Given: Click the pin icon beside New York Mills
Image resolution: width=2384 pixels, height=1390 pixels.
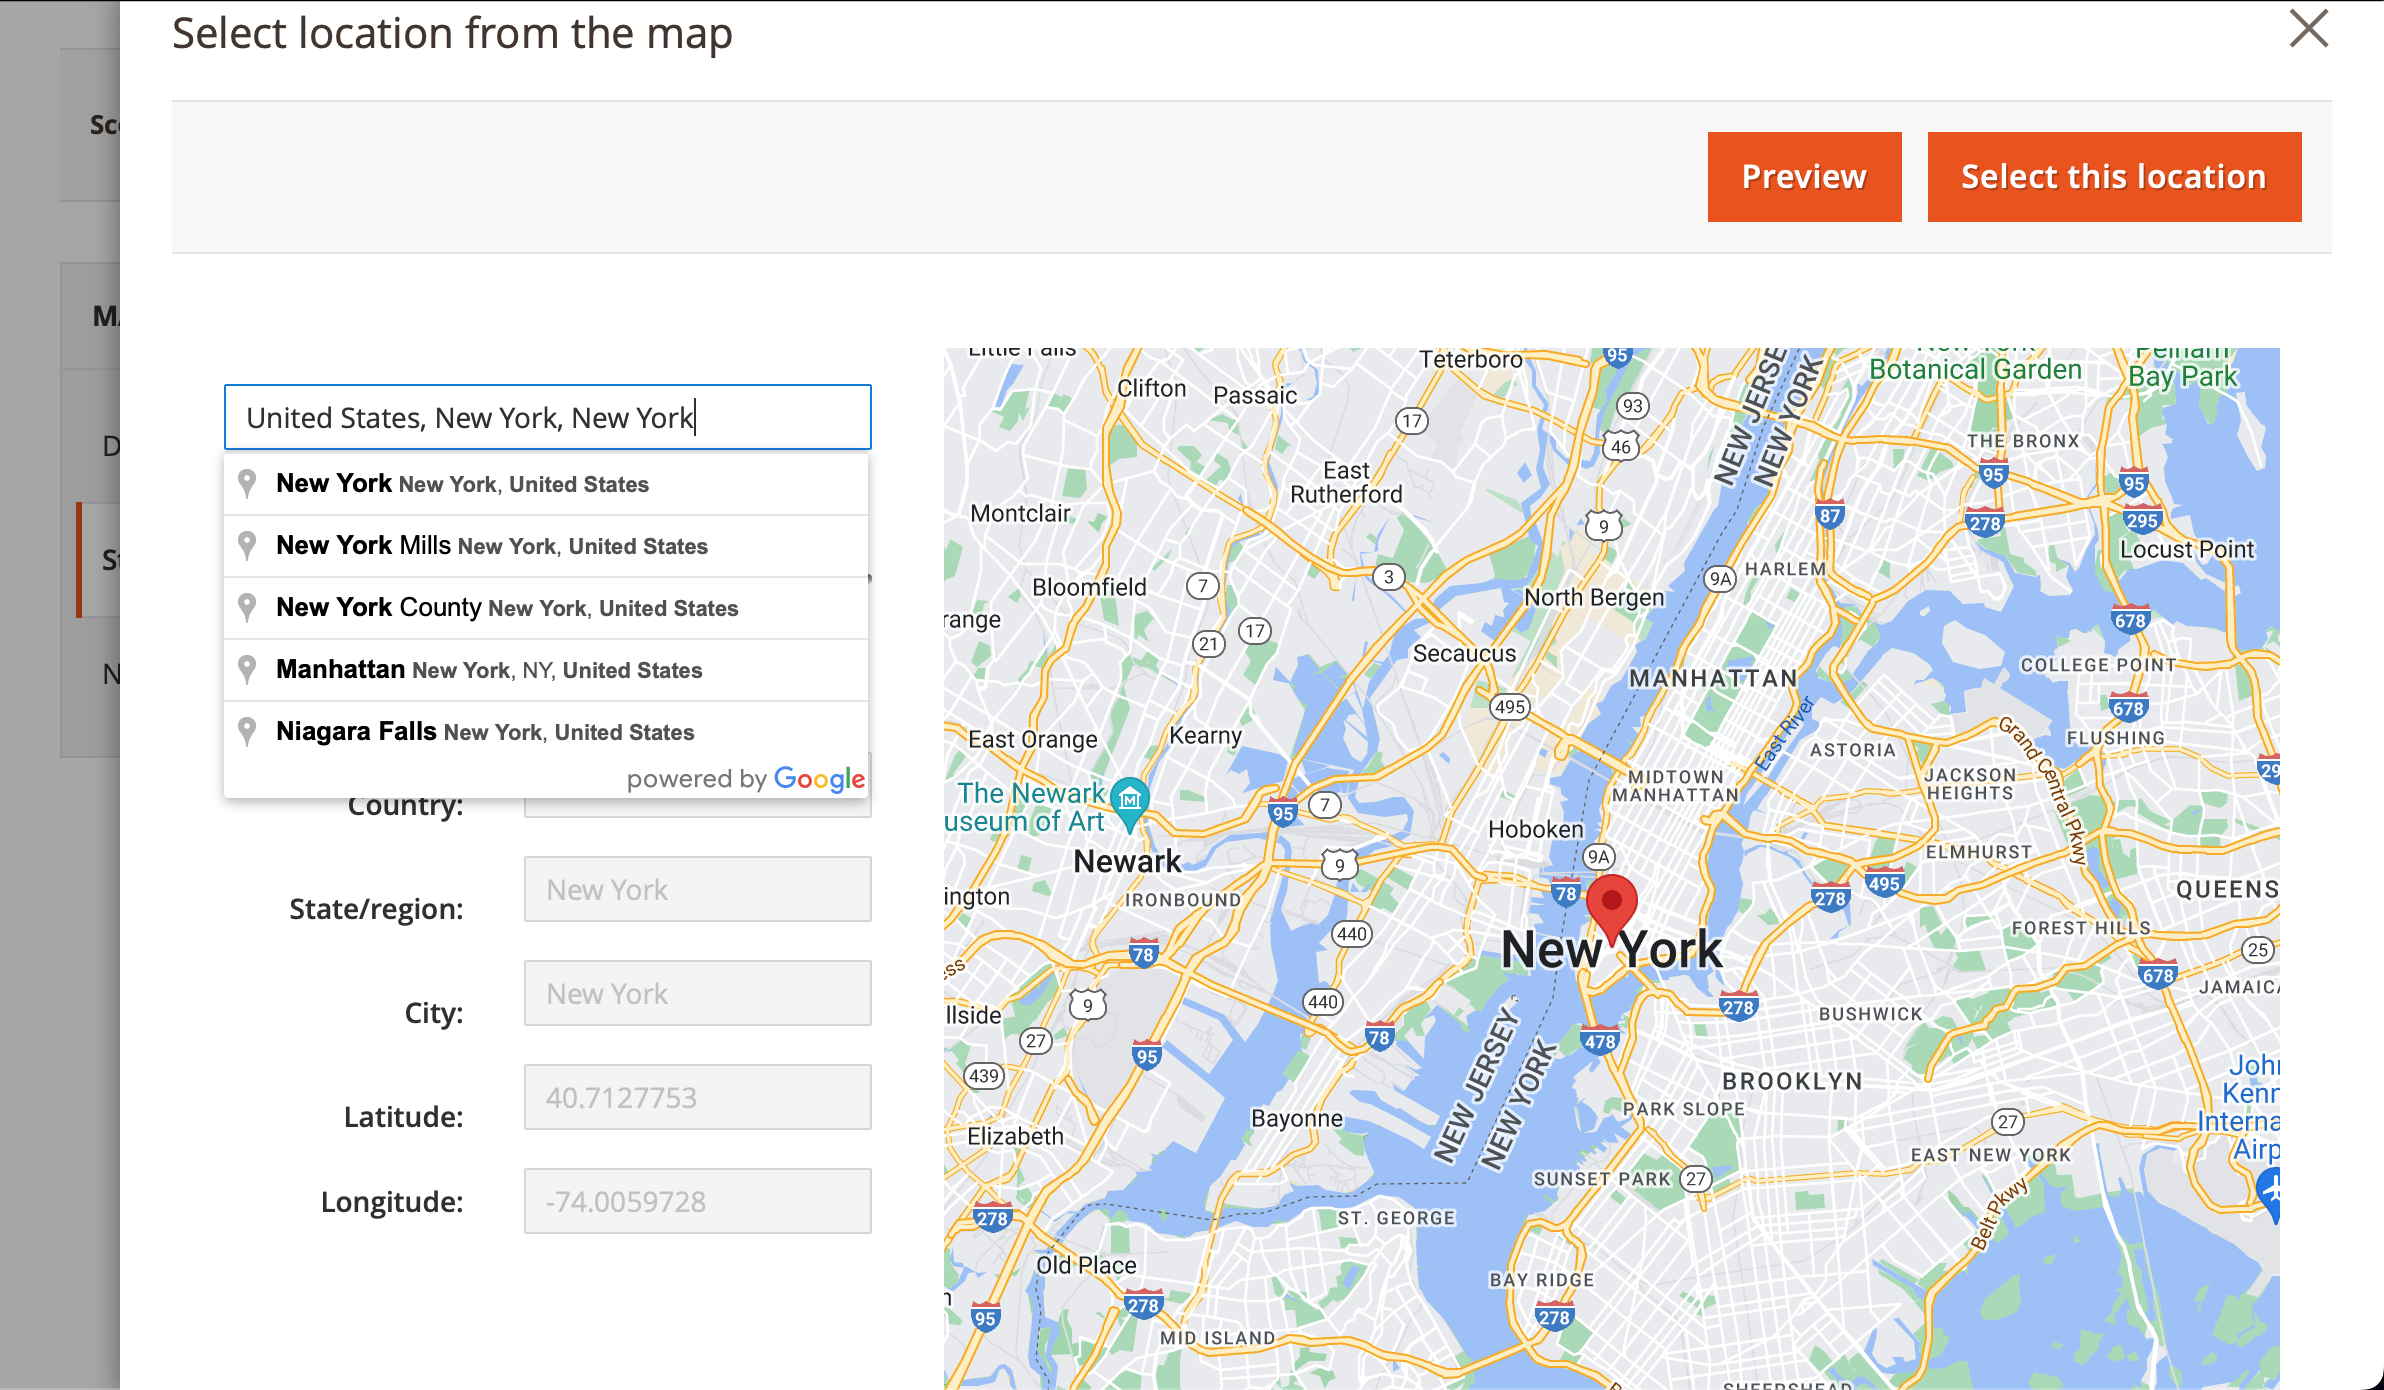Looking at the screenshot, I should coord(247,546).
